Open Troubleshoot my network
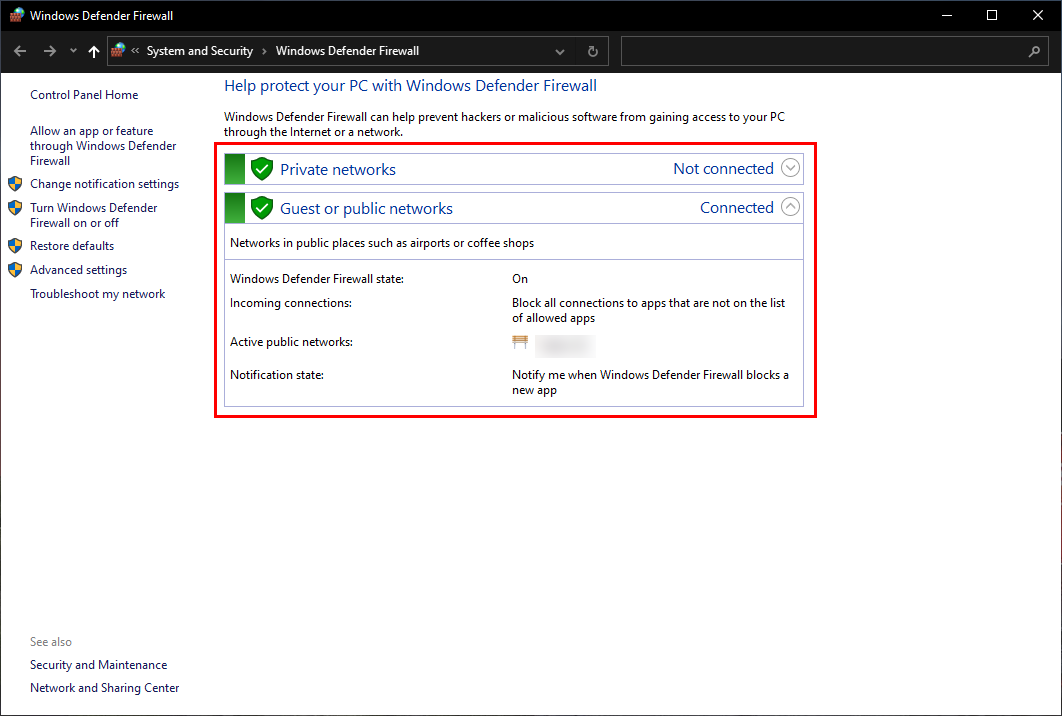The height and width of the screenshot is (716, 1062). tap(98, 294)
